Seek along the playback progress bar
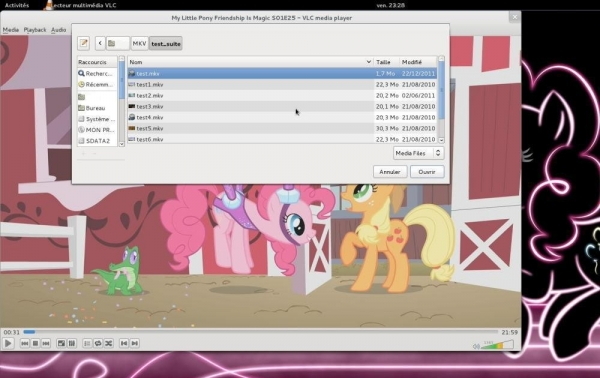The width and height of the screenshot is (600, 378). pos(261,332)
